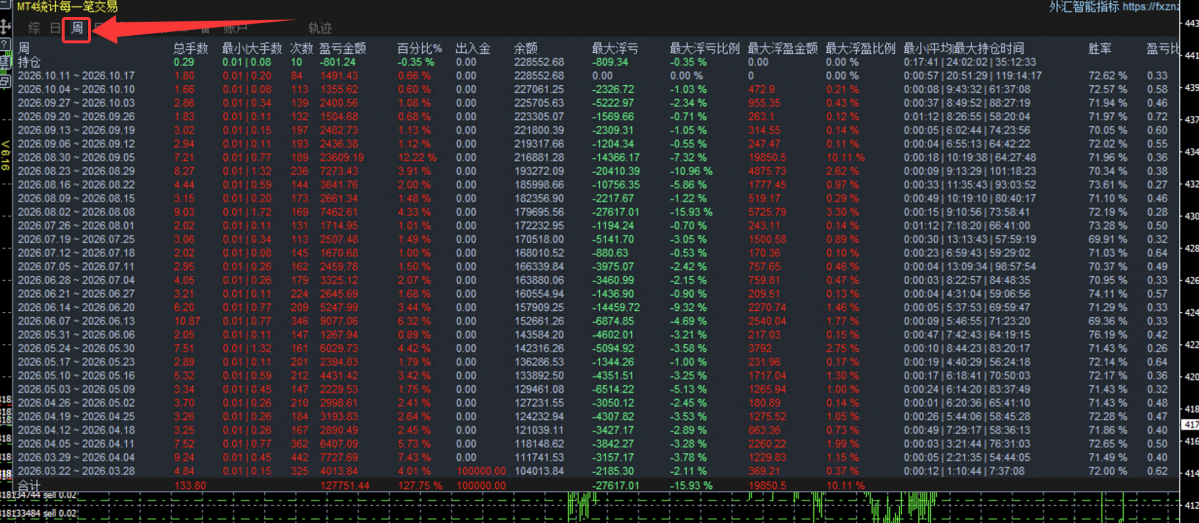Select week 2026.07.26 ~ 2026.08.01
Image resolution: width=1199 pixels, height=523 pixels.
tap(76, 225)
